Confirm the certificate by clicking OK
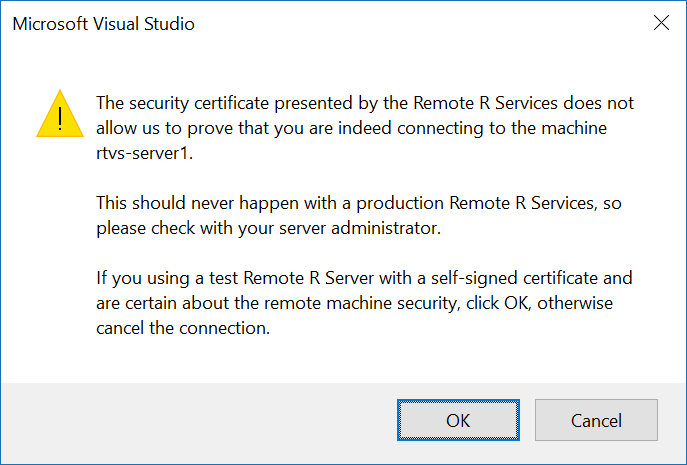Screen dimensions: 687x465 458,420
